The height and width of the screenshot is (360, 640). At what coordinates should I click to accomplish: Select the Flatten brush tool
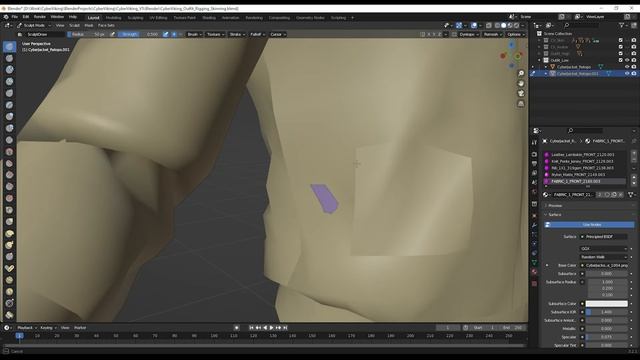[x=9, y=163]
